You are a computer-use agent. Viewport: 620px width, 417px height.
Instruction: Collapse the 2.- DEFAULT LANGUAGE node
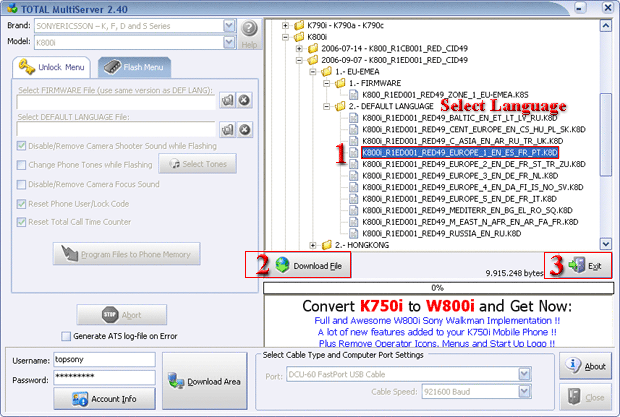click(327, 106)
